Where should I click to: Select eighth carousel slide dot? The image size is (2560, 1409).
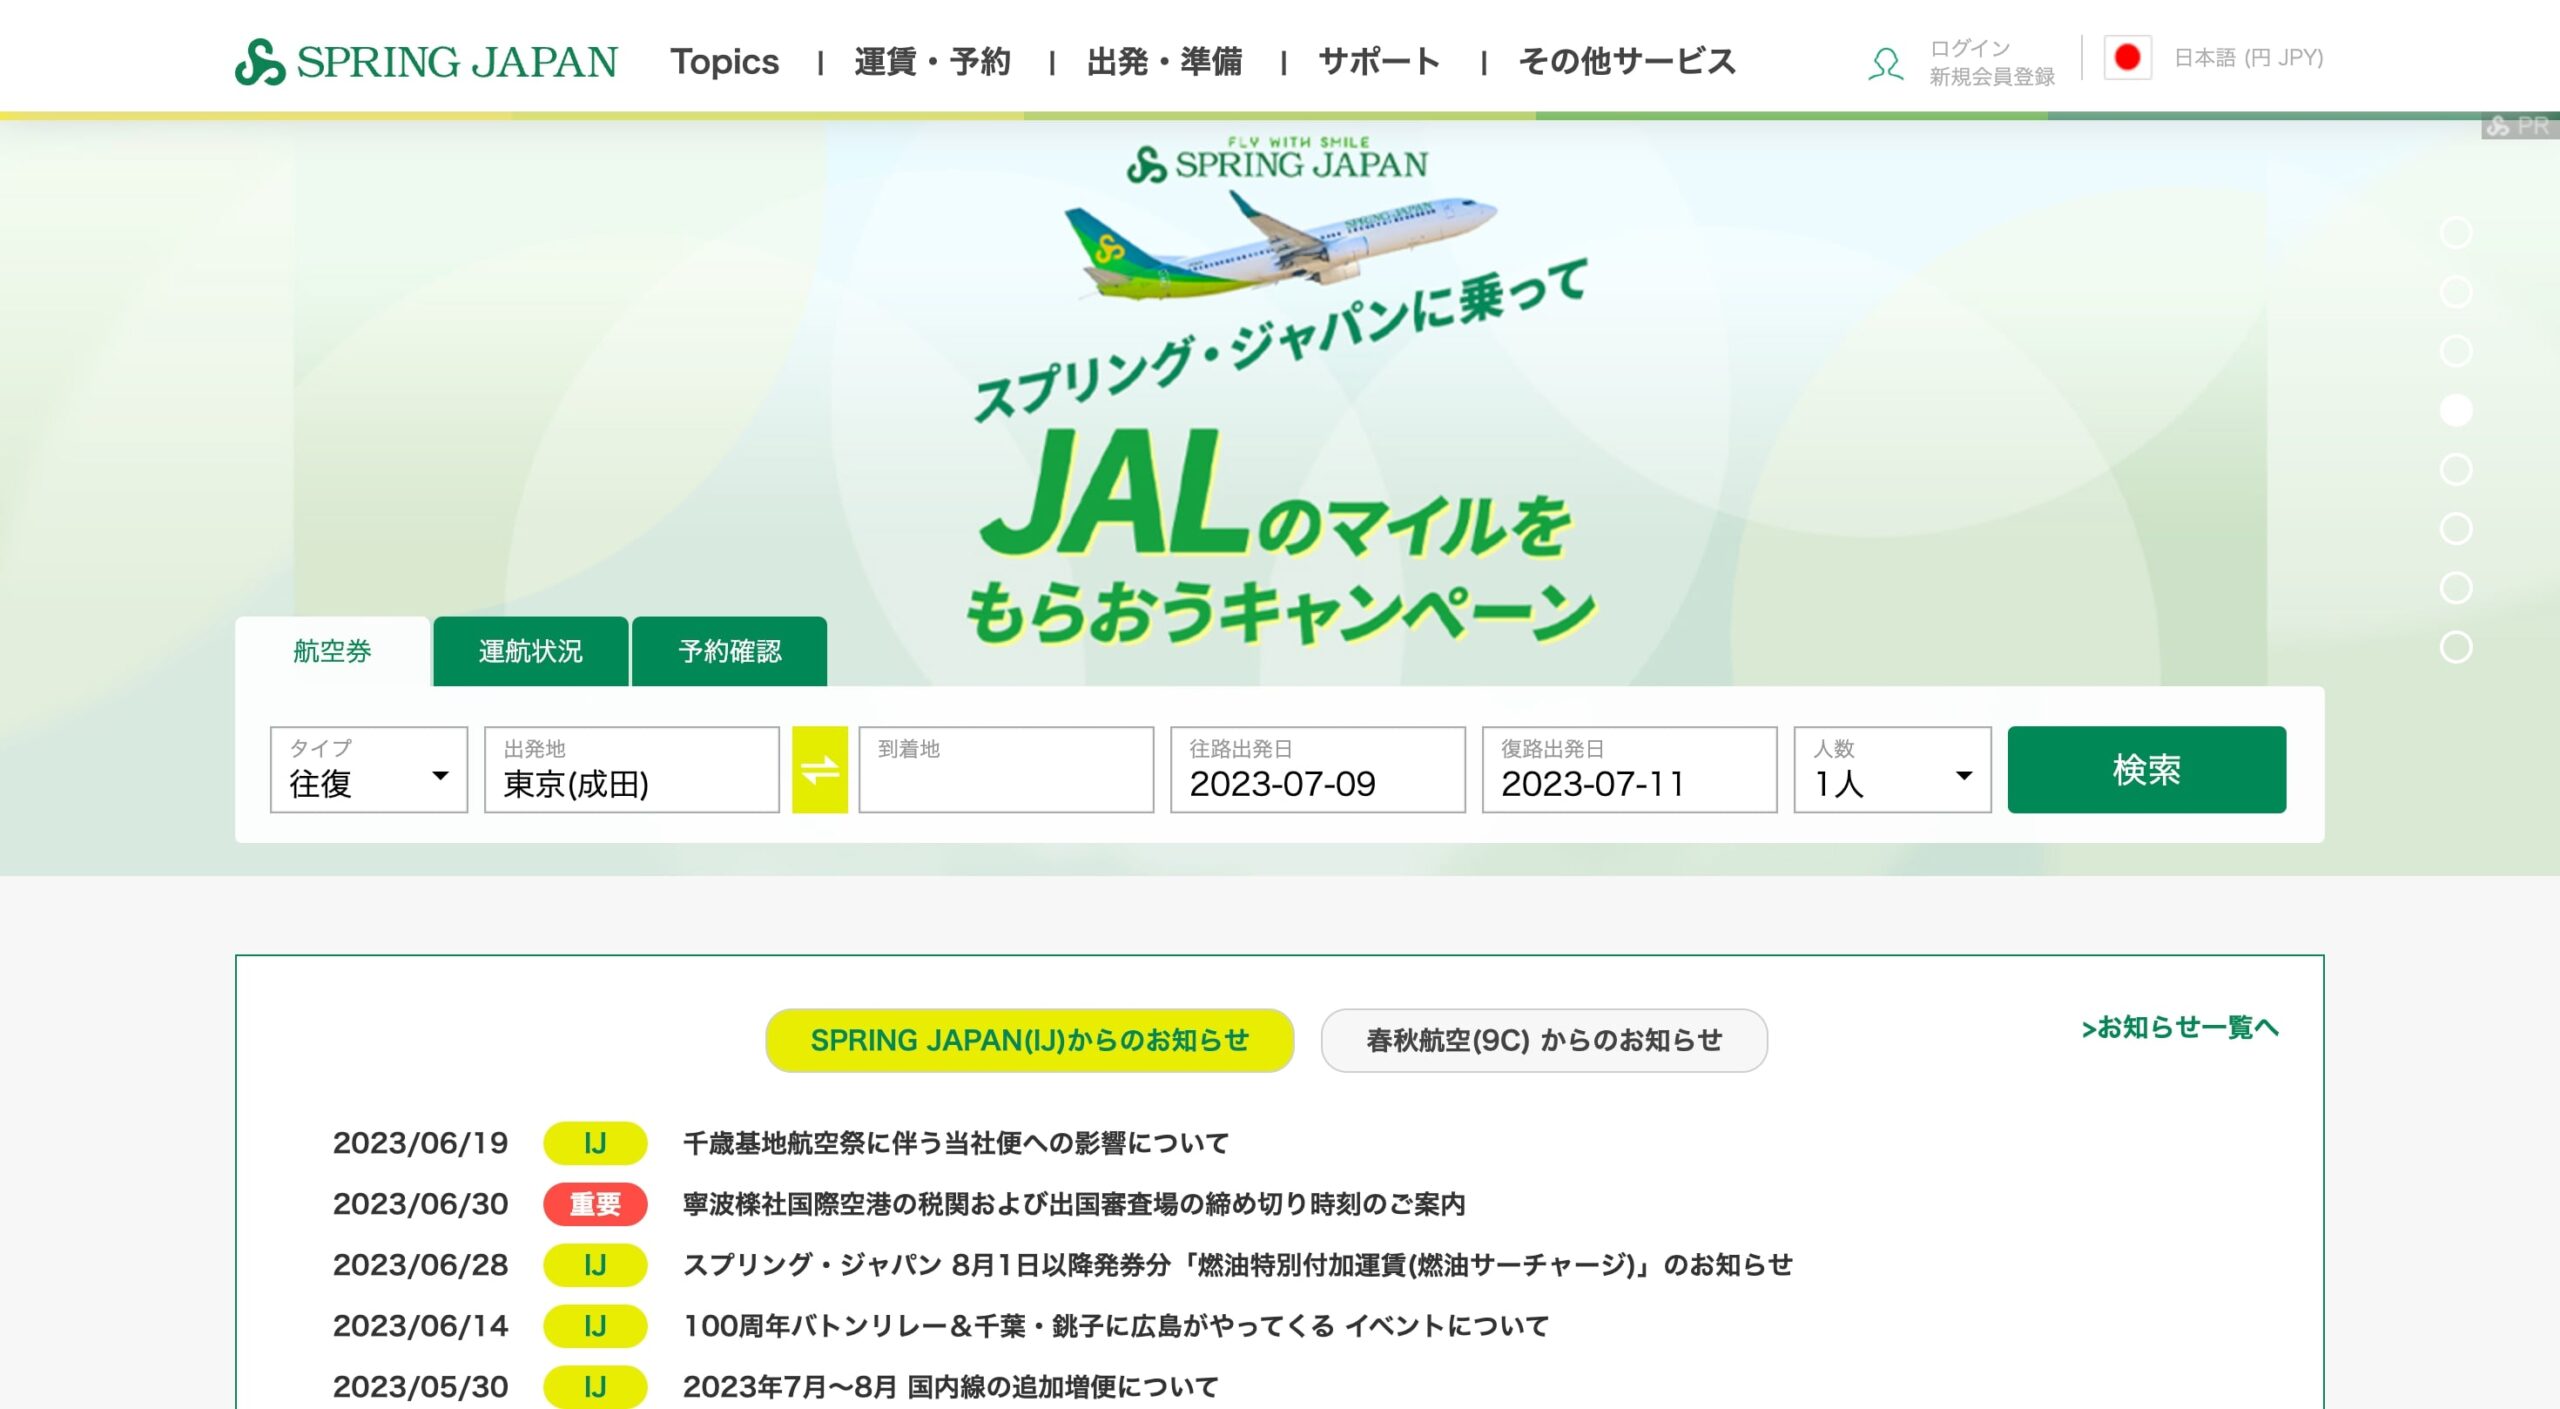pos(2456,647)
